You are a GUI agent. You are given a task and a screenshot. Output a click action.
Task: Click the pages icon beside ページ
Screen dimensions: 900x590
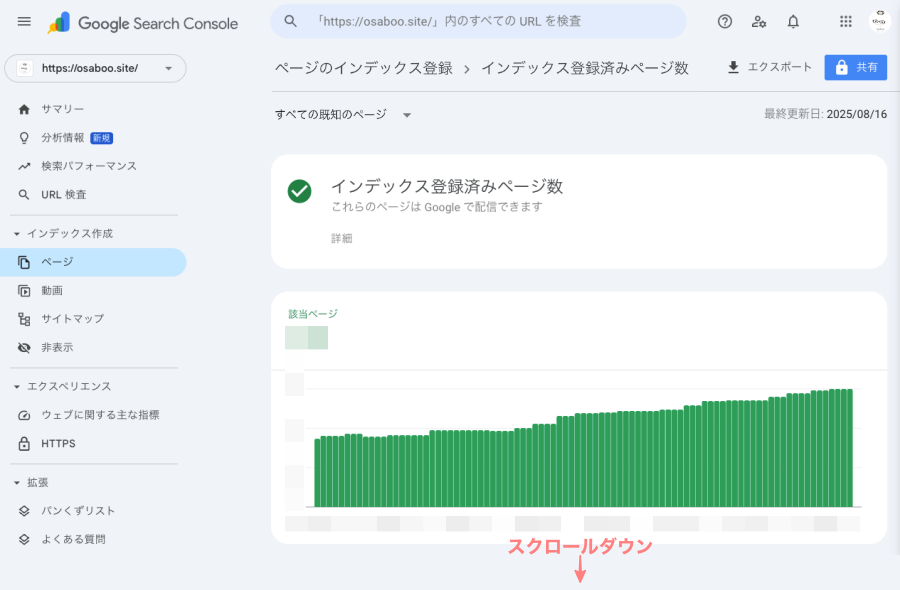[x=24, y=262]
